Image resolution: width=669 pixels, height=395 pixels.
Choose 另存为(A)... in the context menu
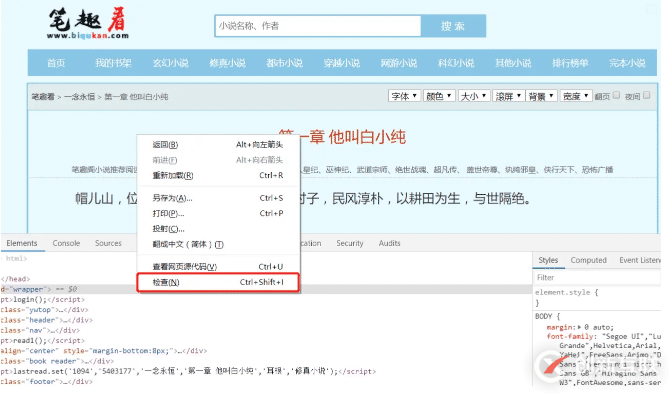(218, 198)
